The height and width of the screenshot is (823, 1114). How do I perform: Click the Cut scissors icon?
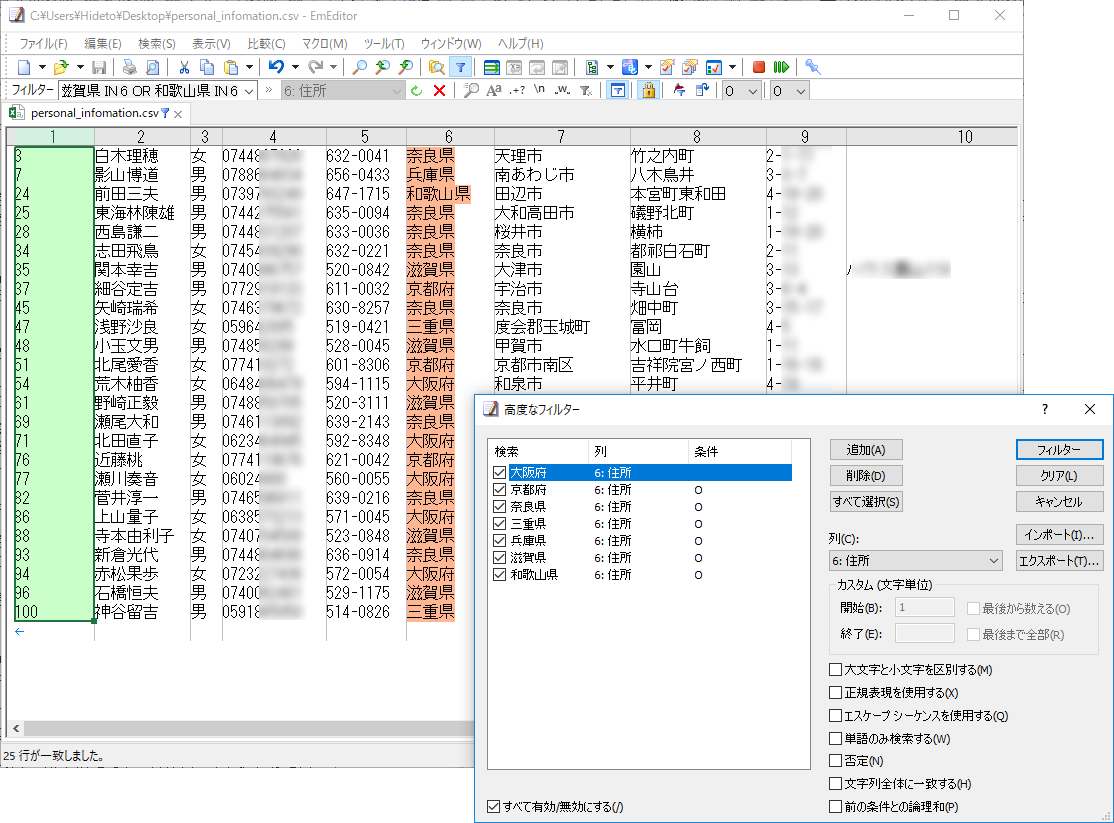pos(184,67)
